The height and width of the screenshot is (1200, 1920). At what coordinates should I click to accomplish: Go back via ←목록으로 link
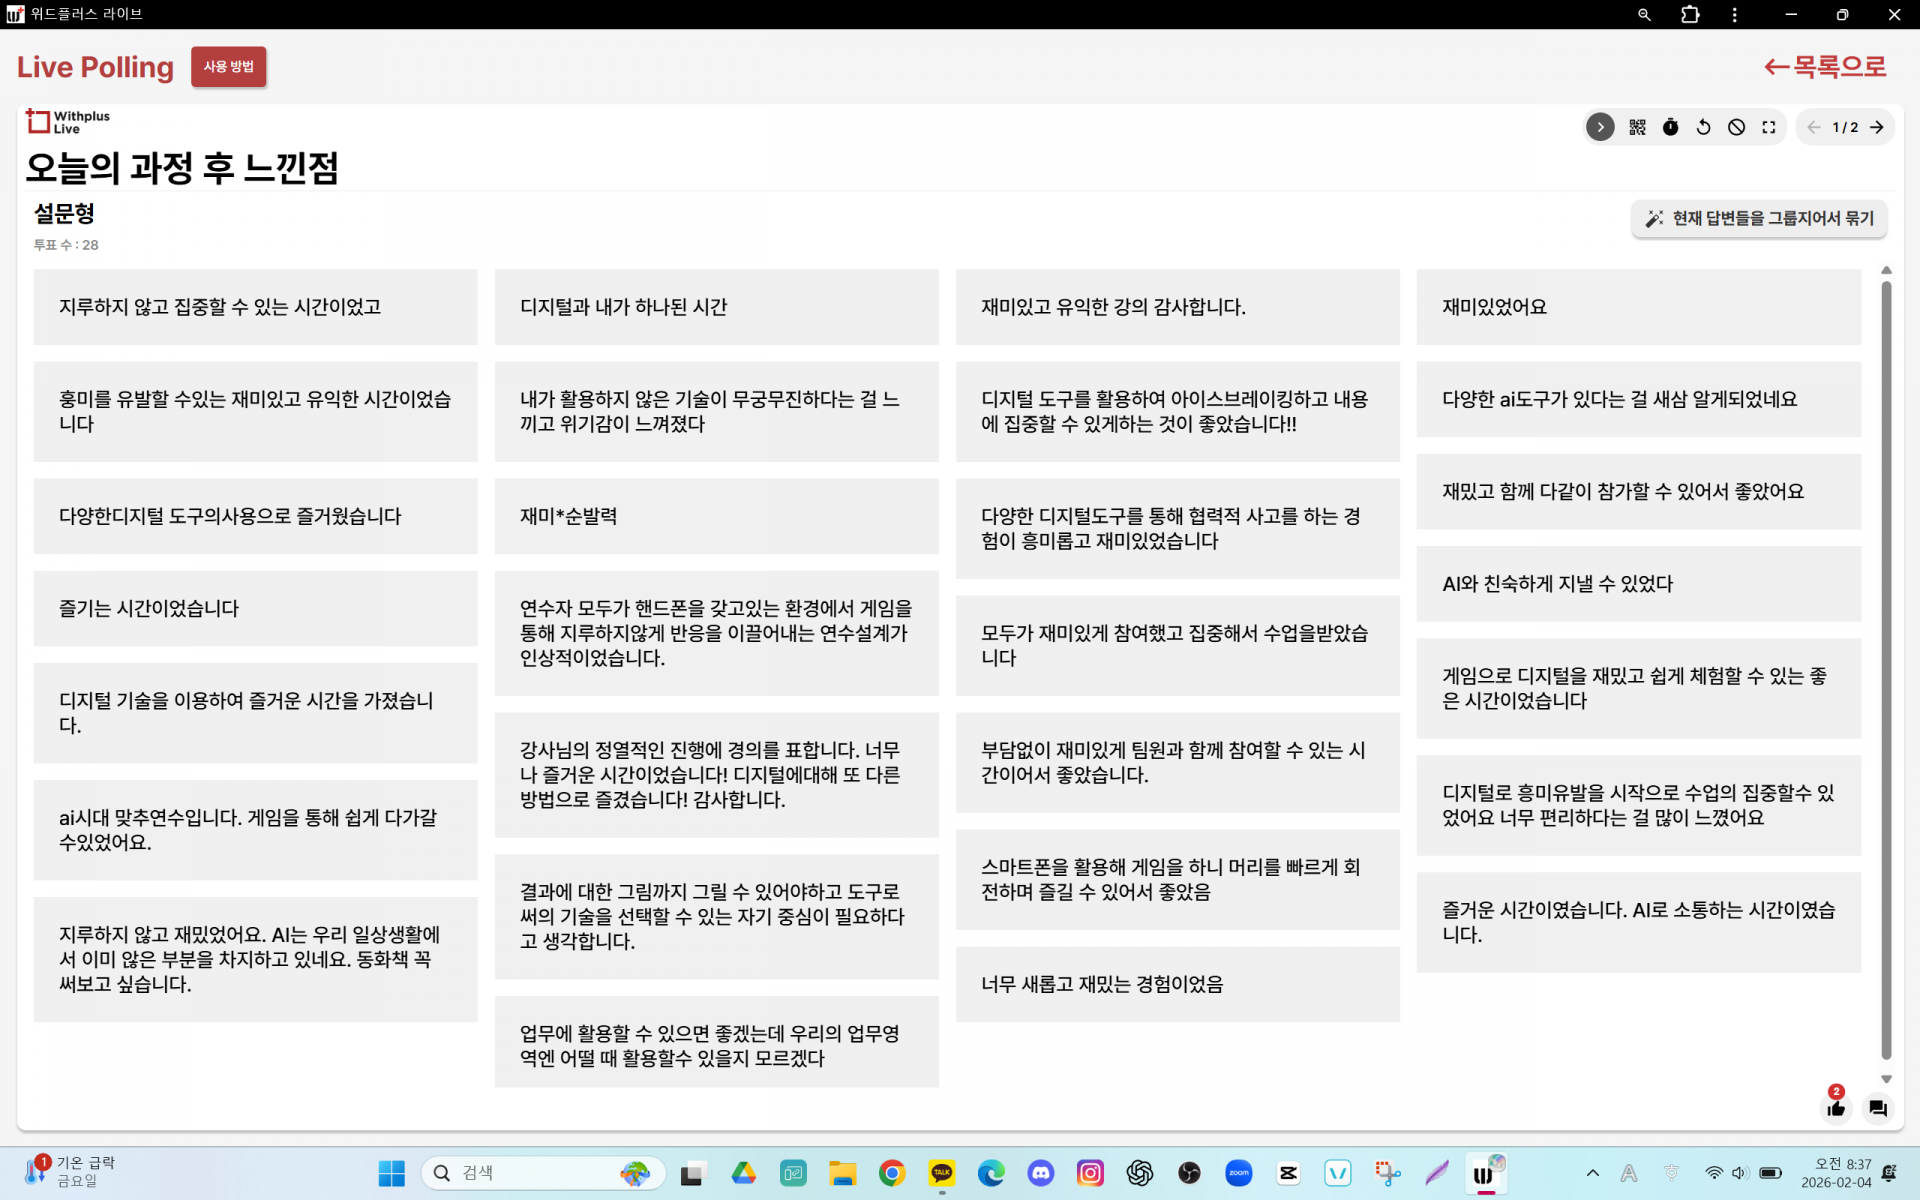pyautogui.click(x=1825, y=67)
